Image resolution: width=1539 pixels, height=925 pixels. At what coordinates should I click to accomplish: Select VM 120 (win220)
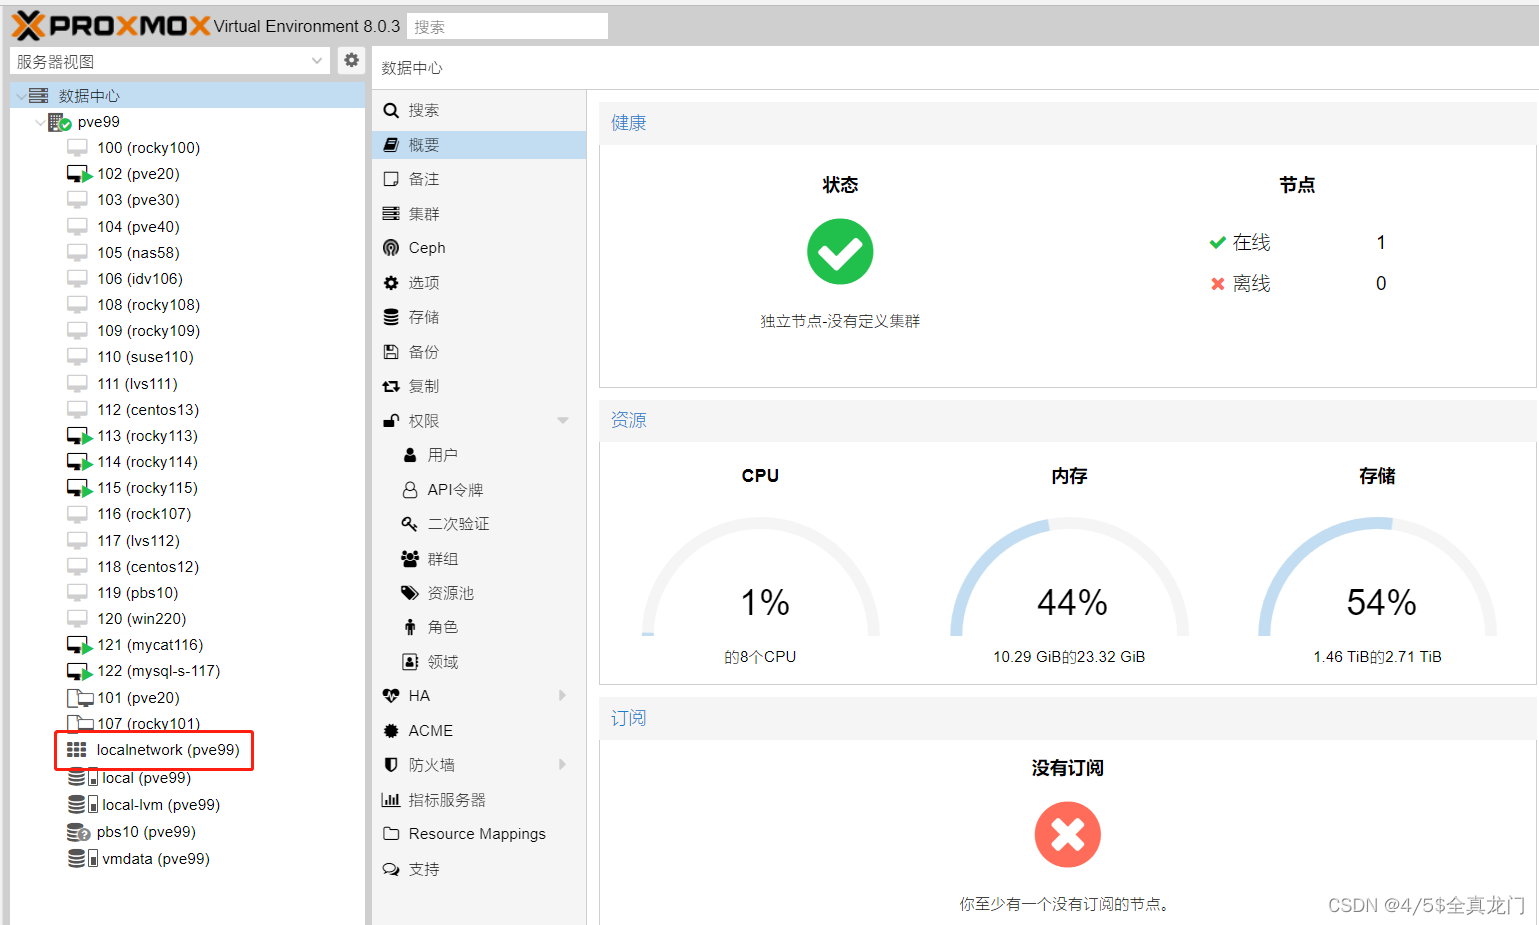coord(141,619)
